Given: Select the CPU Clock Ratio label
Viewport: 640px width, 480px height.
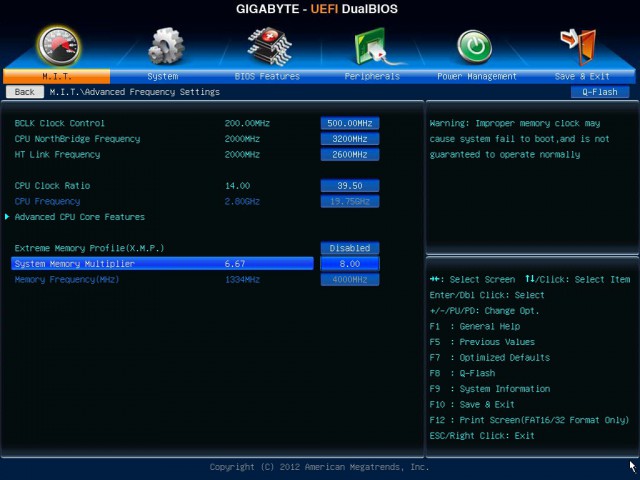Looking at the screenshot, I should click(52, 186).
